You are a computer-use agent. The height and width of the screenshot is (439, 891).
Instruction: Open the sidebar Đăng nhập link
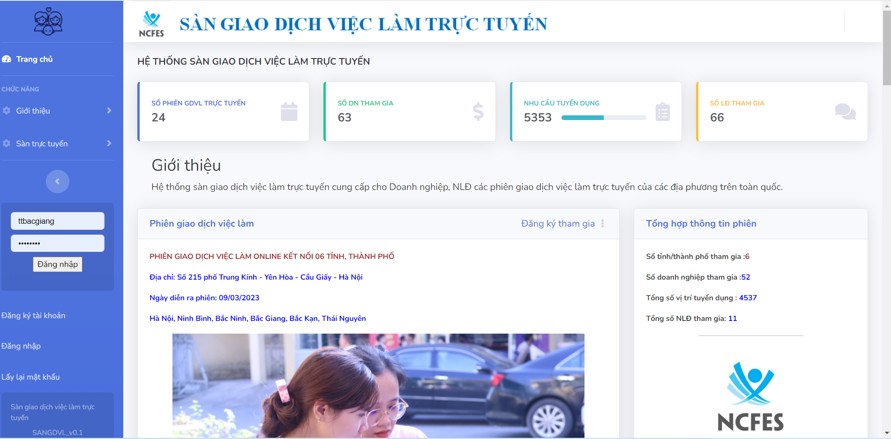21,346
